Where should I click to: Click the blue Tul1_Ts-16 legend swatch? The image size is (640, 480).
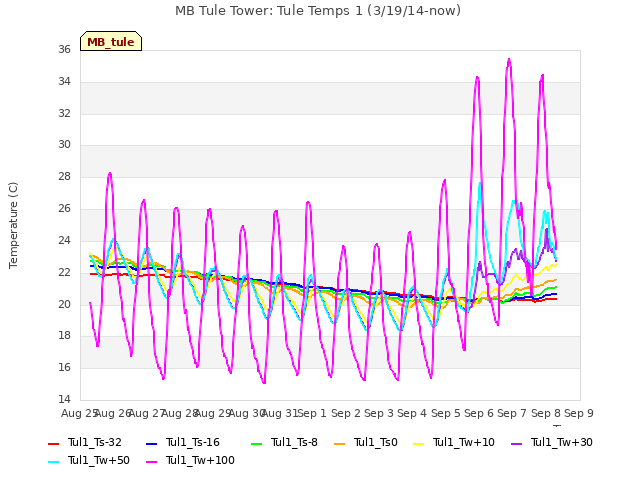click(x=151, y=443)
